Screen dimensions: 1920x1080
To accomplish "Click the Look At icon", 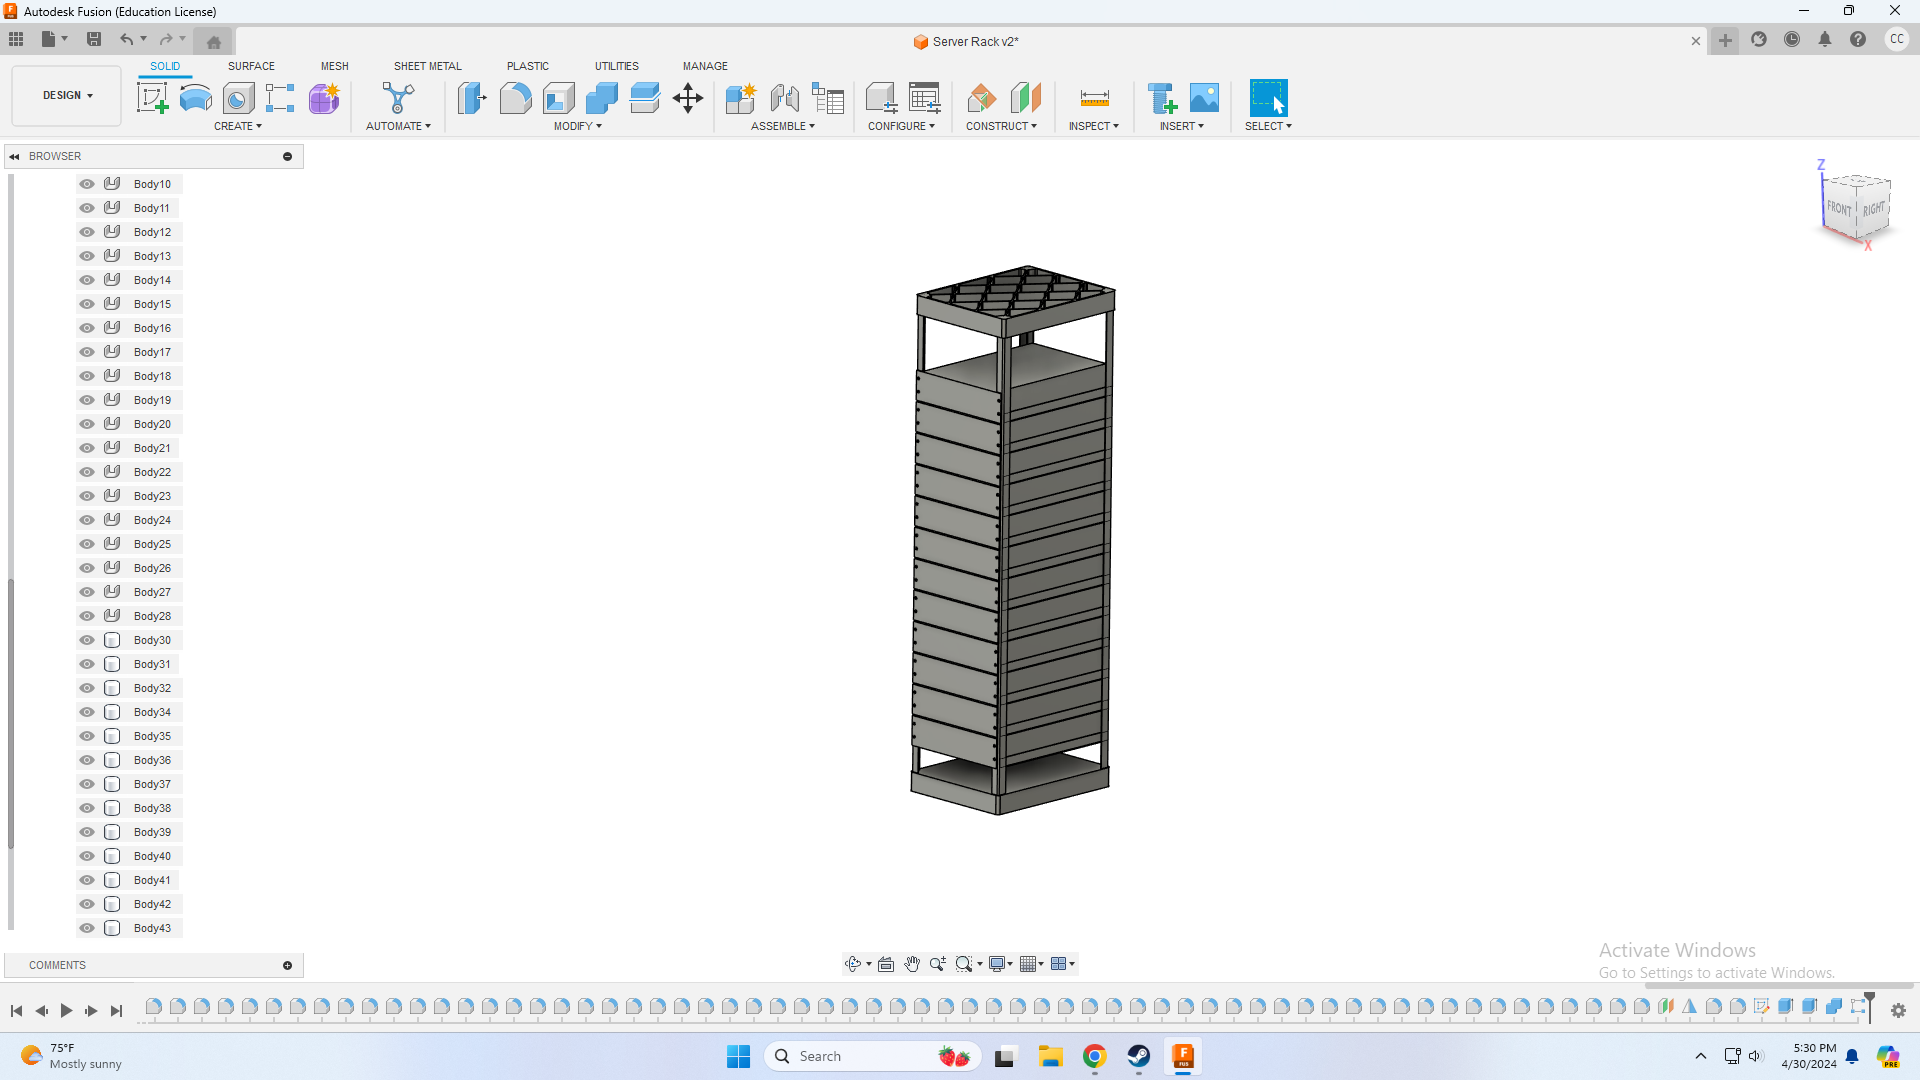I will [886, 964].
